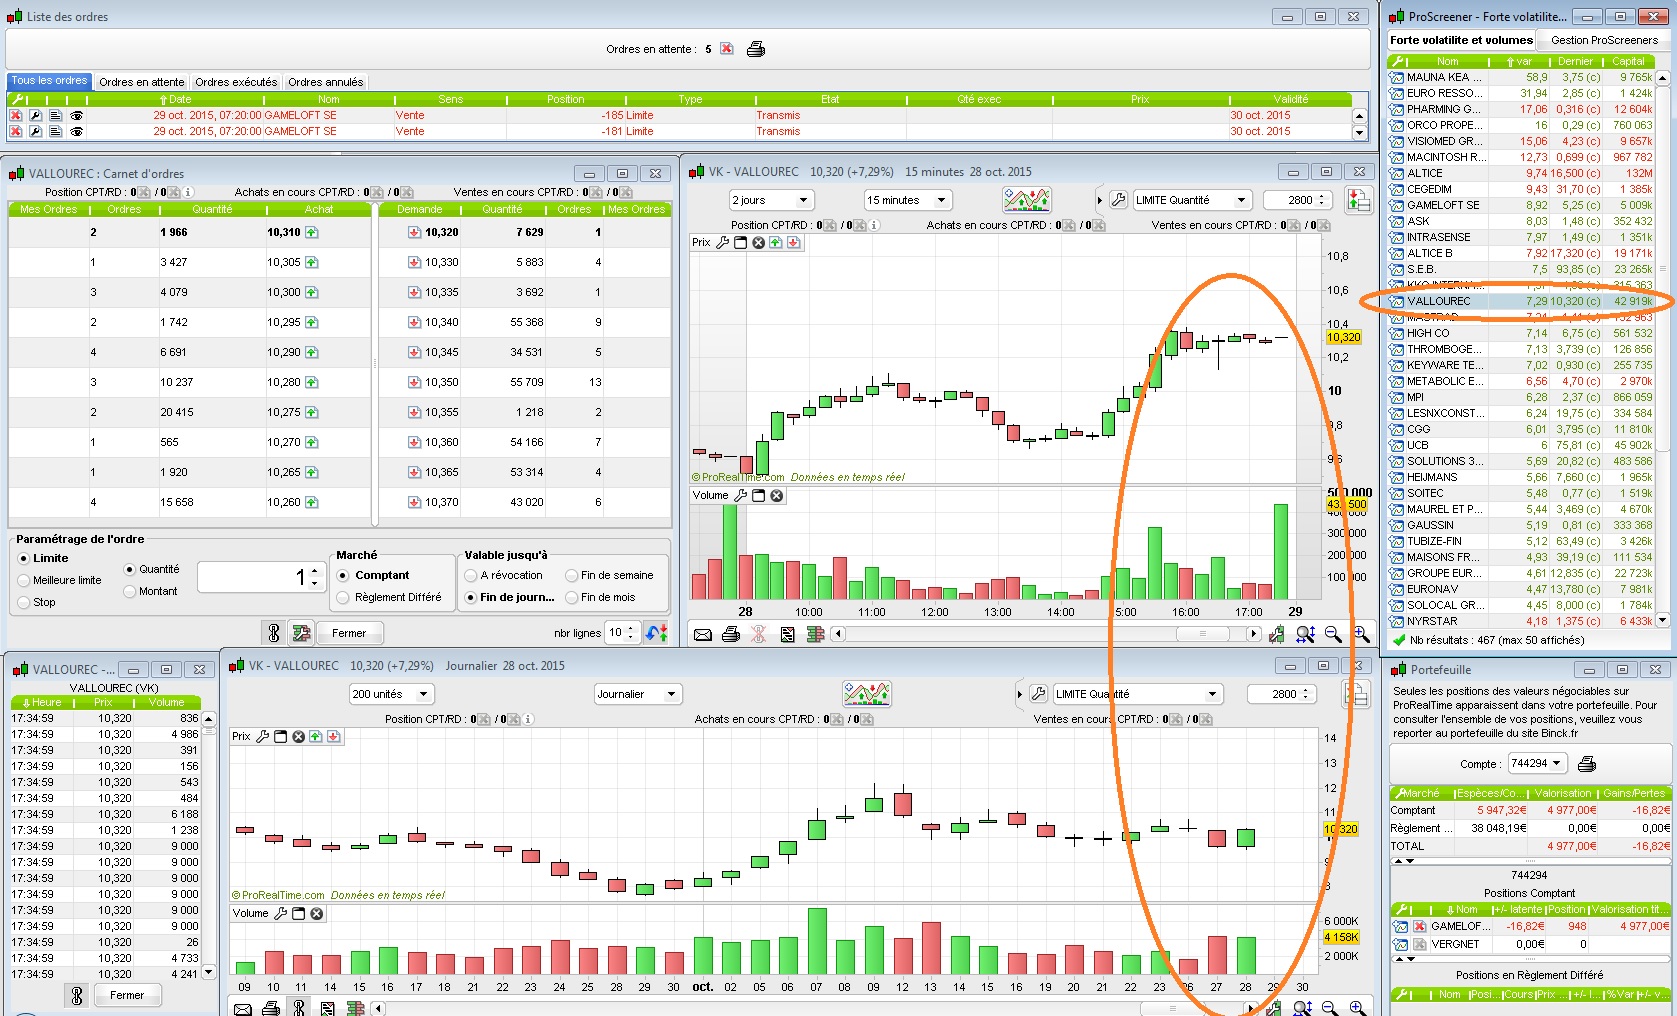1677x1016 pixels.
Task: Open the Journalier timeframe dropdown
Action: click(x=637, y=694)
